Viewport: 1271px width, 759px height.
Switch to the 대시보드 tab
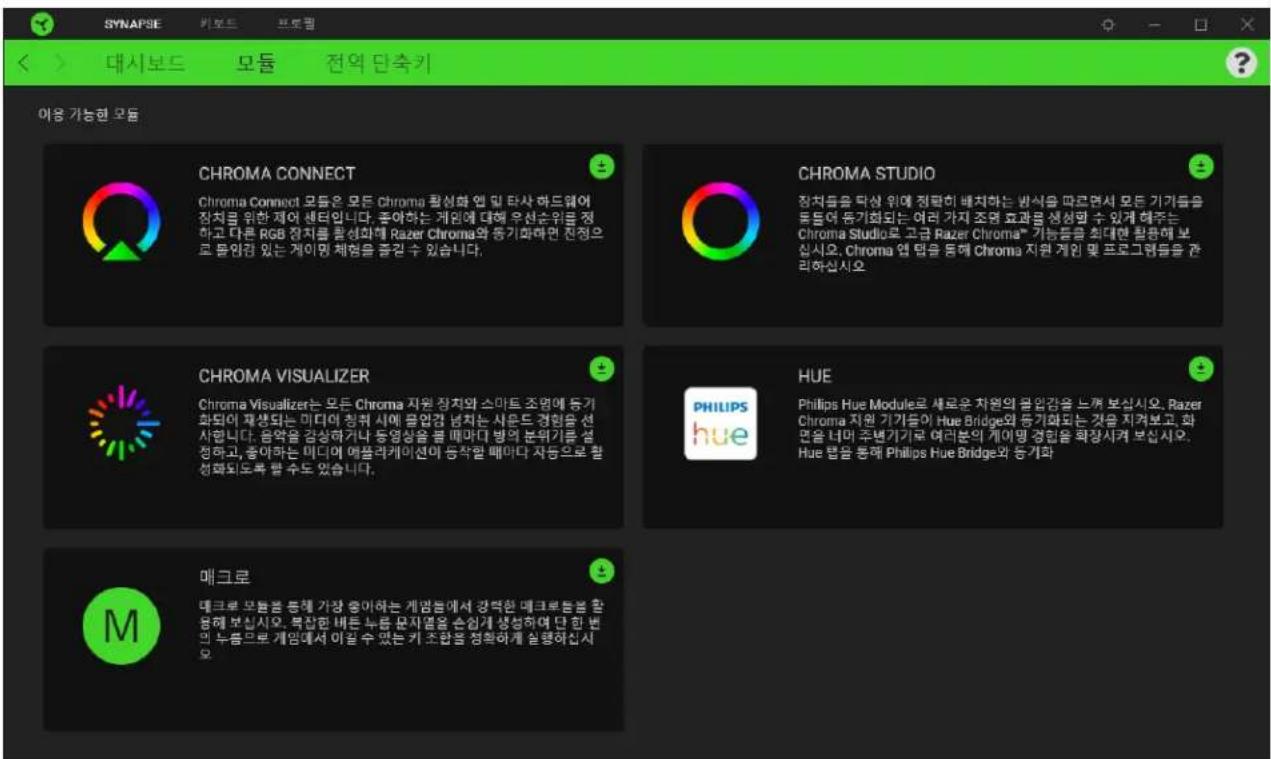(145, 64)
